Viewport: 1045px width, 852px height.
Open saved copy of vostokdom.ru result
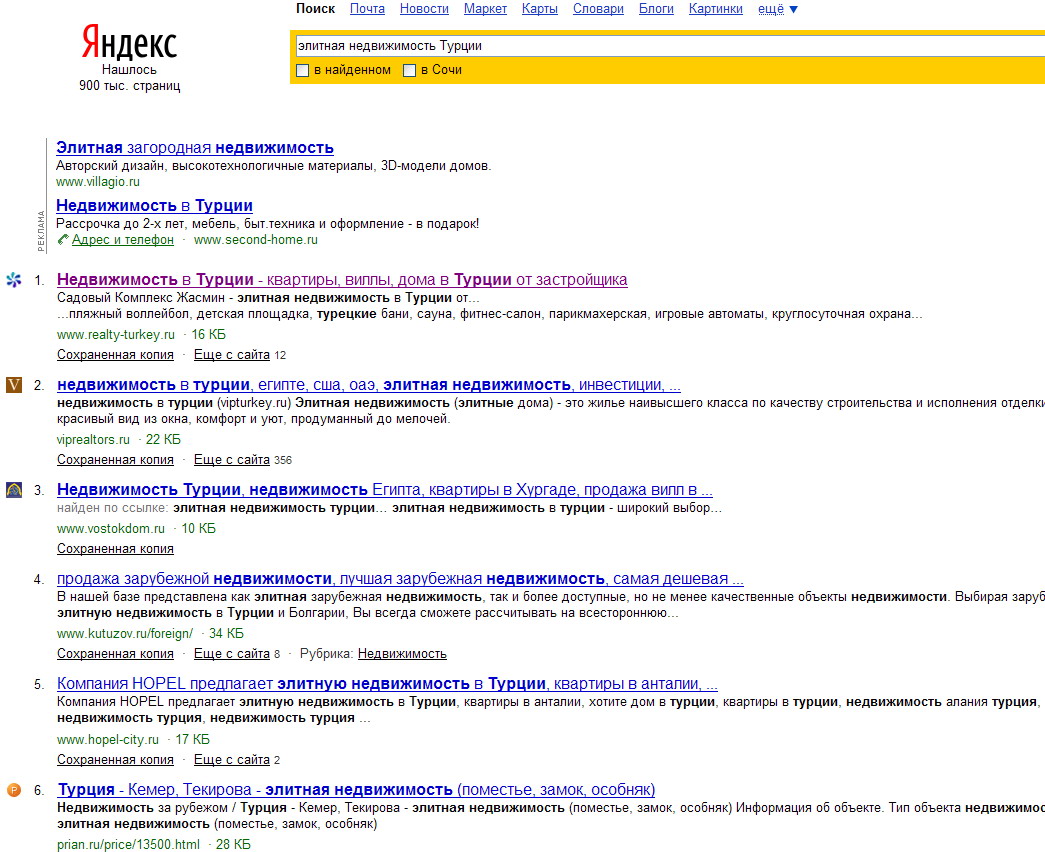pos(115,549)
